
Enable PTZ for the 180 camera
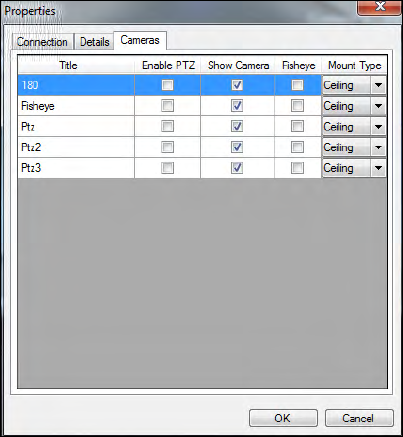point(167,85)
